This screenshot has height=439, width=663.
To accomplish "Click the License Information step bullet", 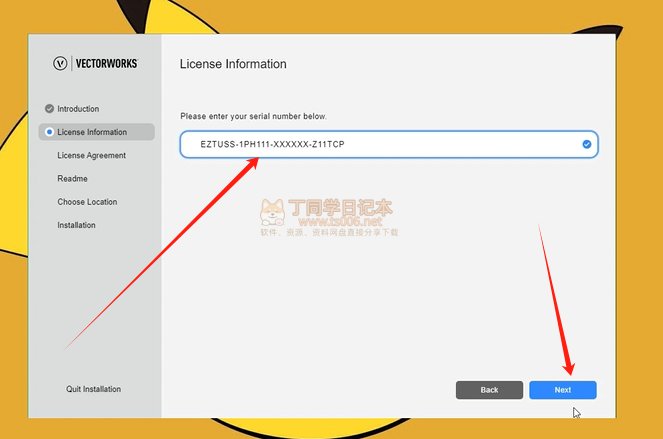I will pyautogui.click(x=49, y=132).
